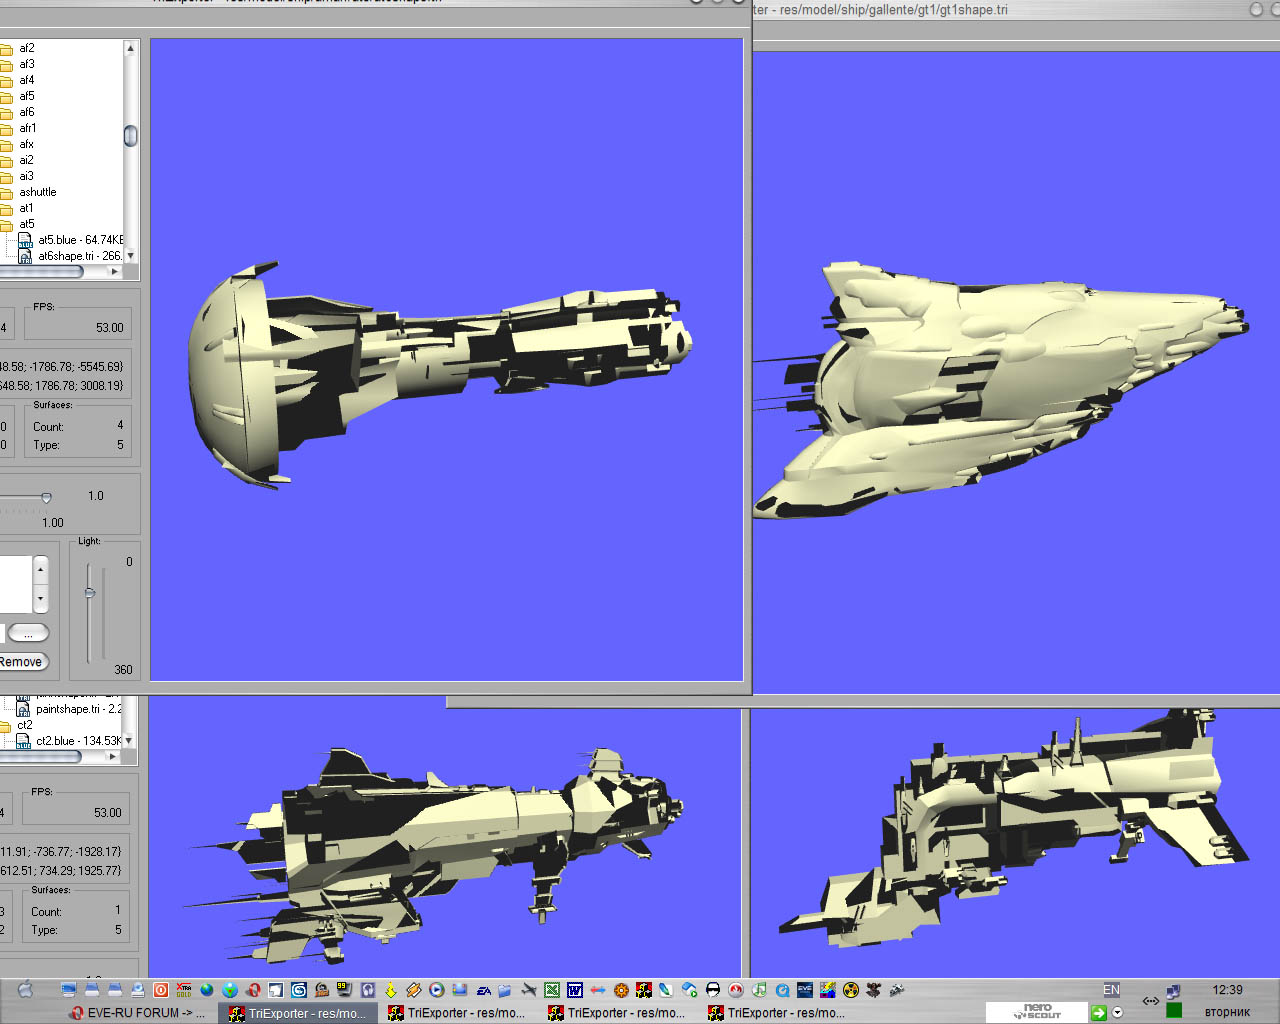Click the red-blue double arrow icon
Screen dimensions: 1280x1024
pos(598,990)
